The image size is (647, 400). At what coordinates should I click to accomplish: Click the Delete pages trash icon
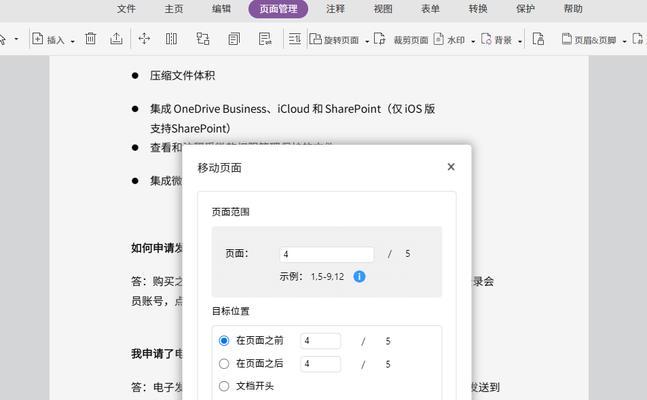(x=90, y=39)
